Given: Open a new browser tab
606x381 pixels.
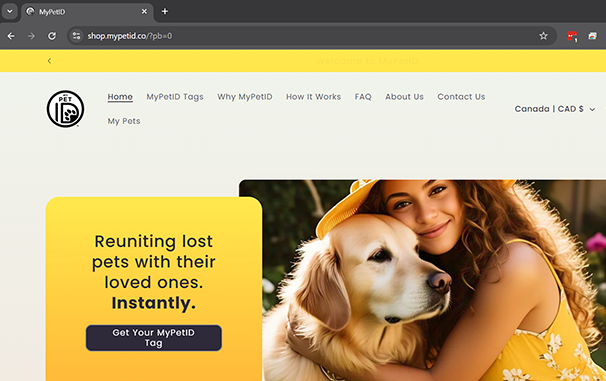Looking at the screenshot, I should (x=165, y=12).
